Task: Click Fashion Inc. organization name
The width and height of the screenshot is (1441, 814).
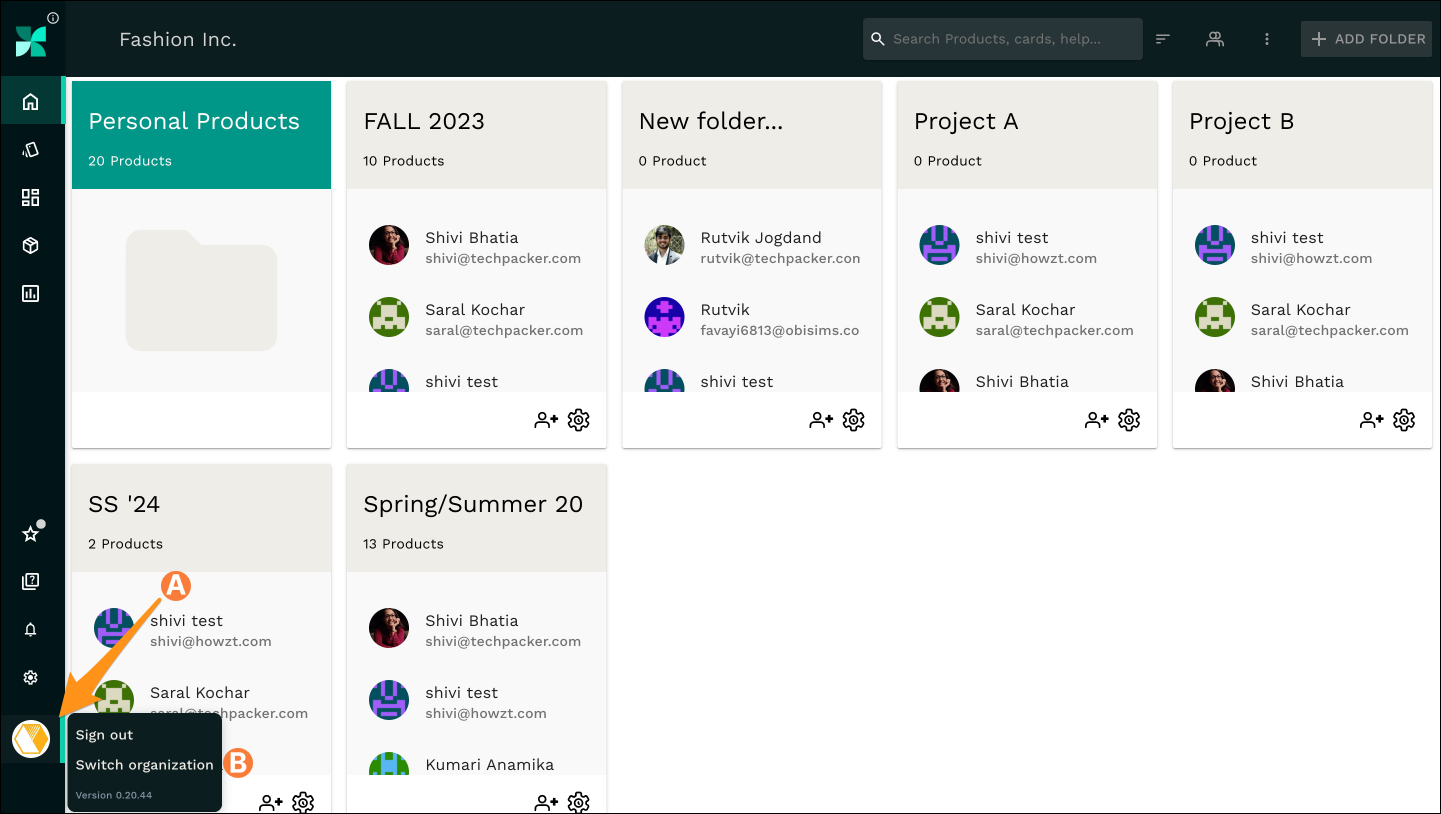Action: coord(178,40)
